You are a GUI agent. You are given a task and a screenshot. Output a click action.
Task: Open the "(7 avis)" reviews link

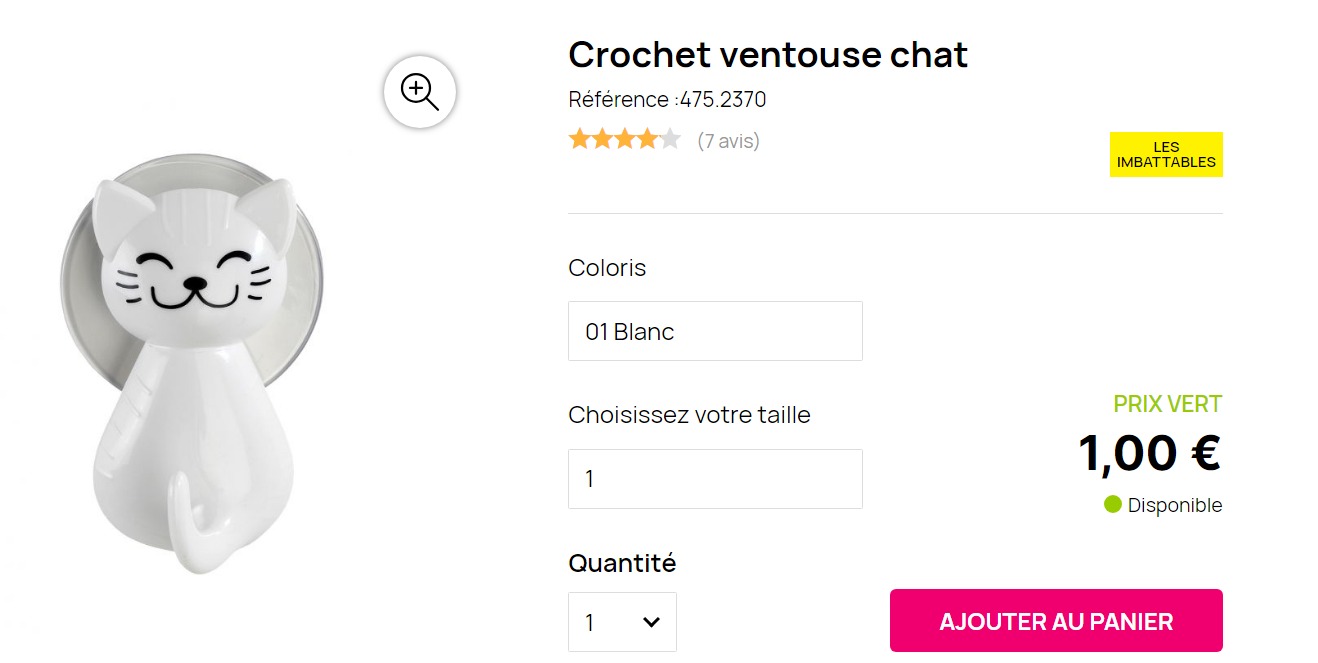[x=728, y=141]
